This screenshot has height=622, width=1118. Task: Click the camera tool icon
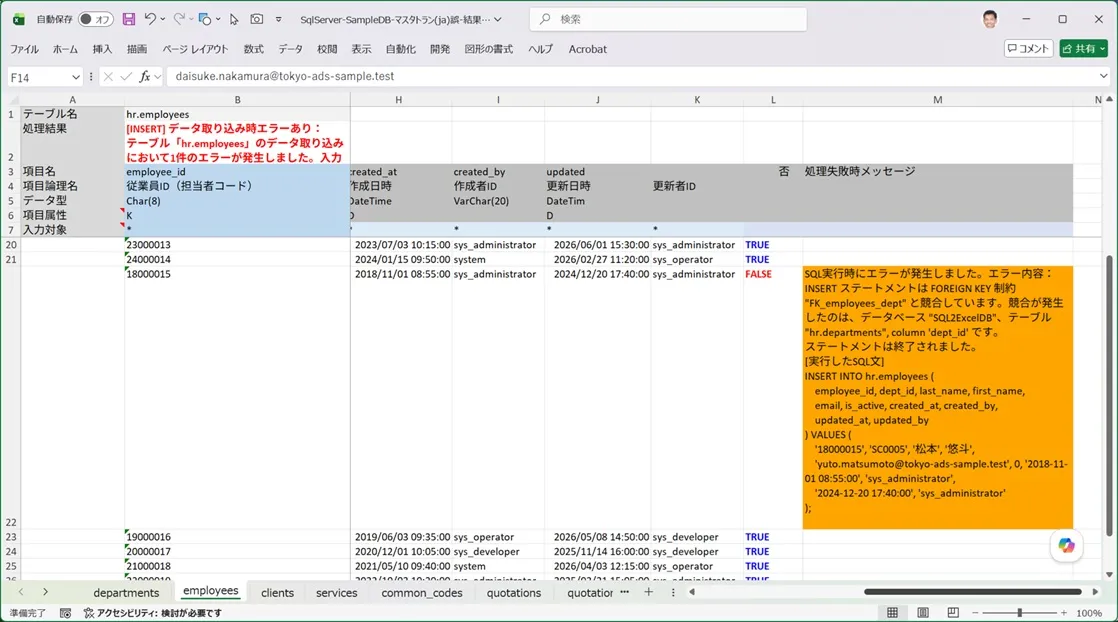257,19
